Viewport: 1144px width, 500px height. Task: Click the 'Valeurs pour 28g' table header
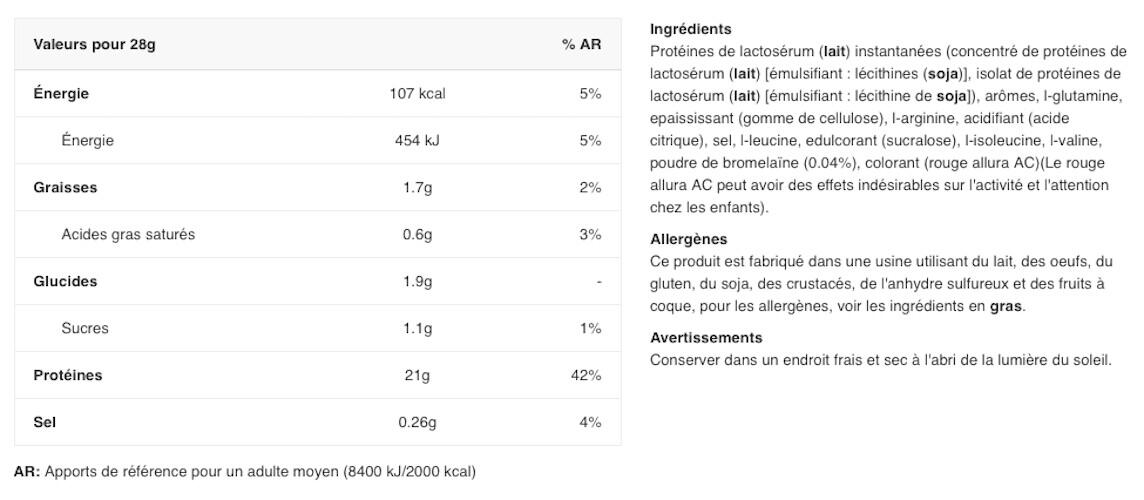tap(95, 45)
